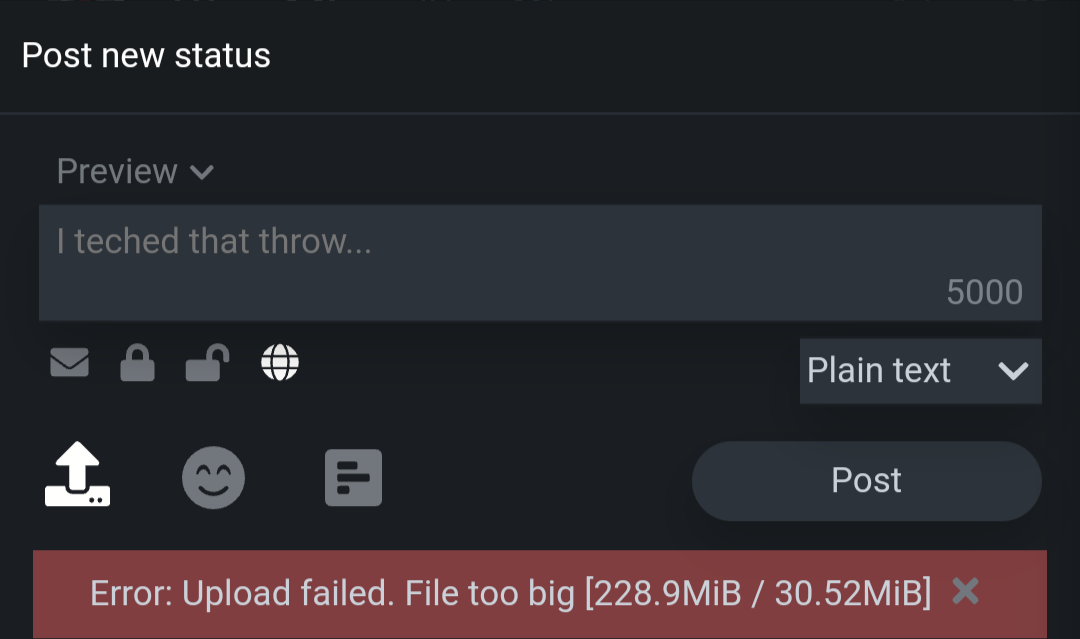The image size is (1080, 639).
Task: Select public globe visibility
Action: coord(280,363)
